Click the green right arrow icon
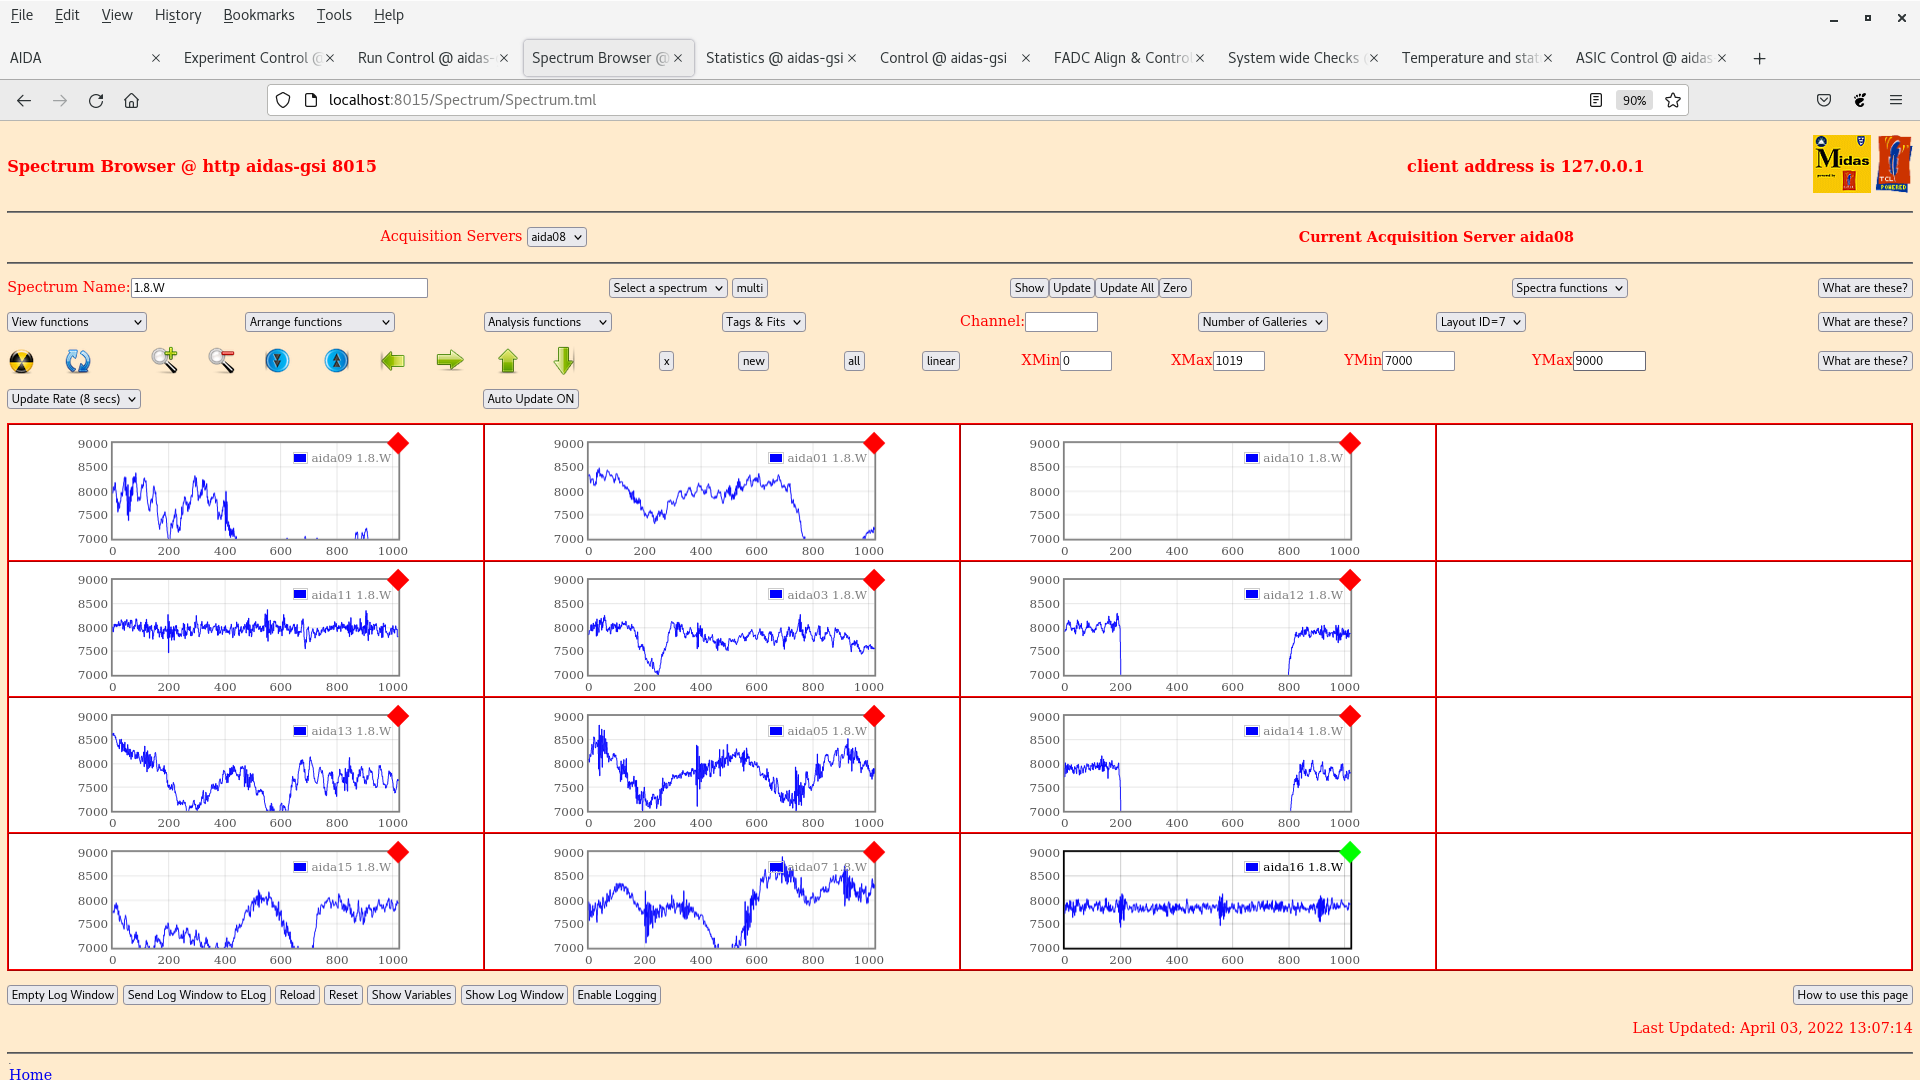Screen dimensions: 1920x1080 coord(450,361)
